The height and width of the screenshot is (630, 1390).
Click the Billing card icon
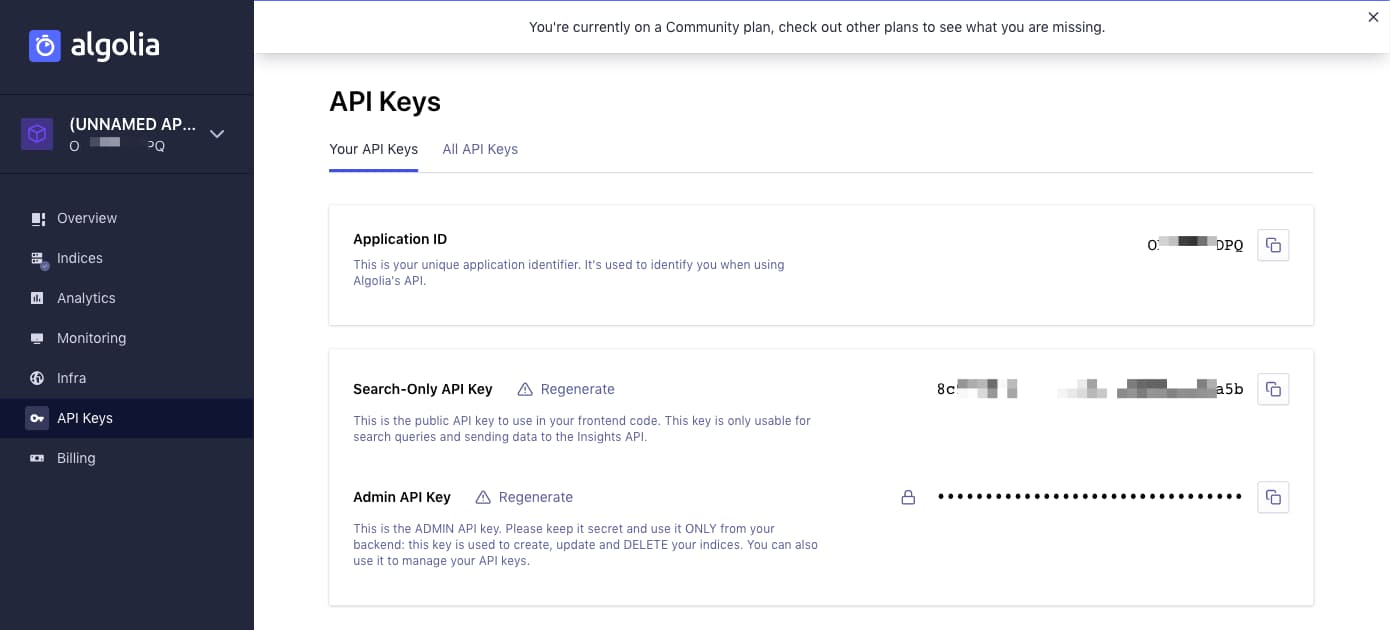(x=38, y=457)
